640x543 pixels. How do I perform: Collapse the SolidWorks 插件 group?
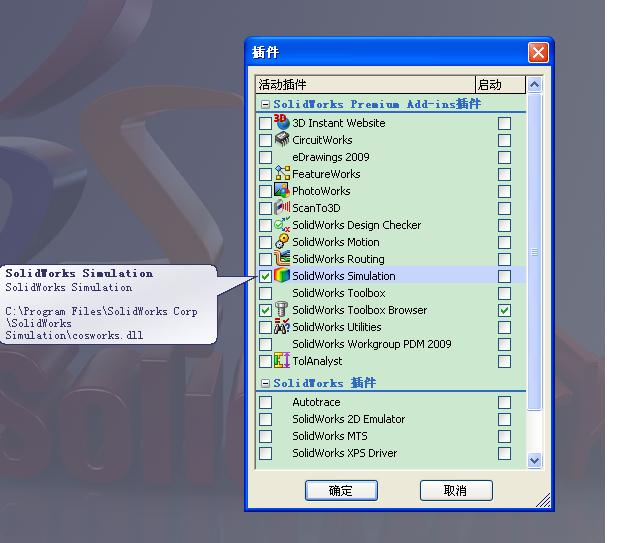[x=265, y=383]
